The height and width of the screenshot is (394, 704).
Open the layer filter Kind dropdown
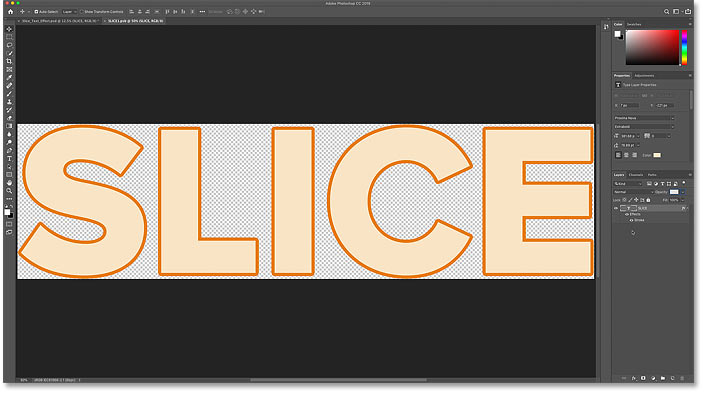point(628,184)
